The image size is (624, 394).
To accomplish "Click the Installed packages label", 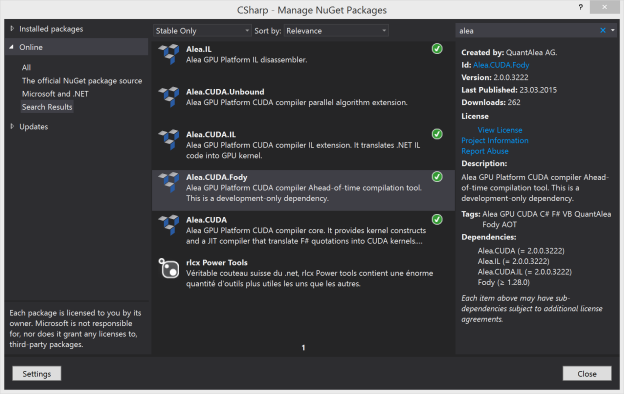I will pyautogui.click(x=51, y=29).
